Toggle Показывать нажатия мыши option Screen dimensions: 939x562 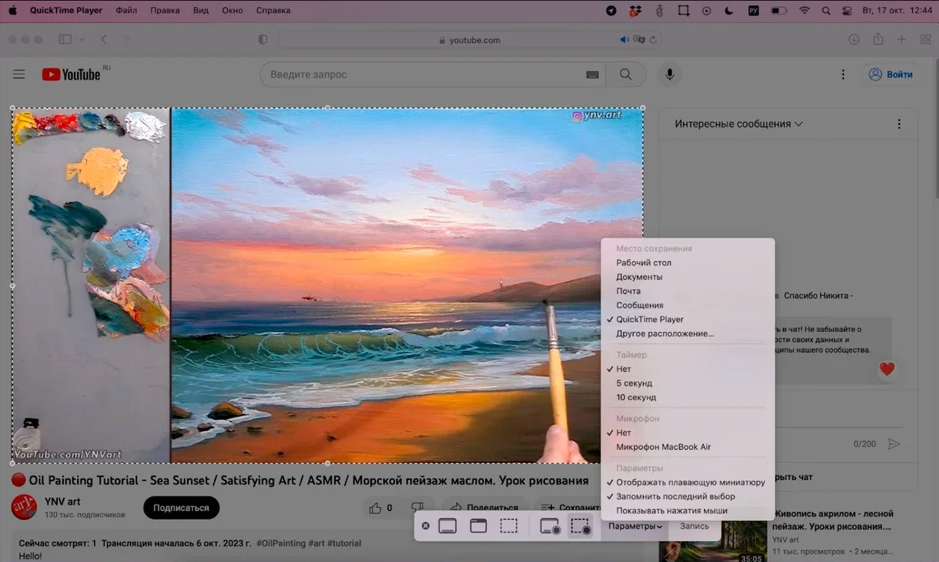pos(671,510)
